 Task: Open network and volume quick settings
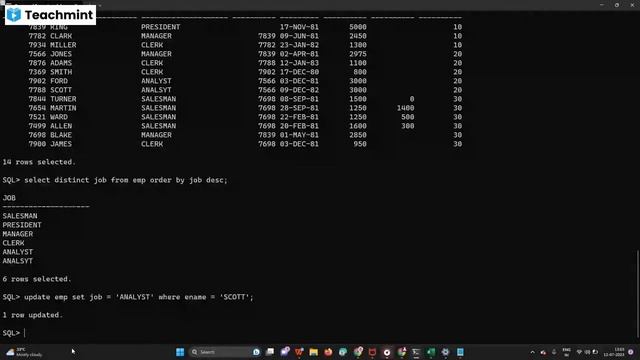click(x=587, y=352)
